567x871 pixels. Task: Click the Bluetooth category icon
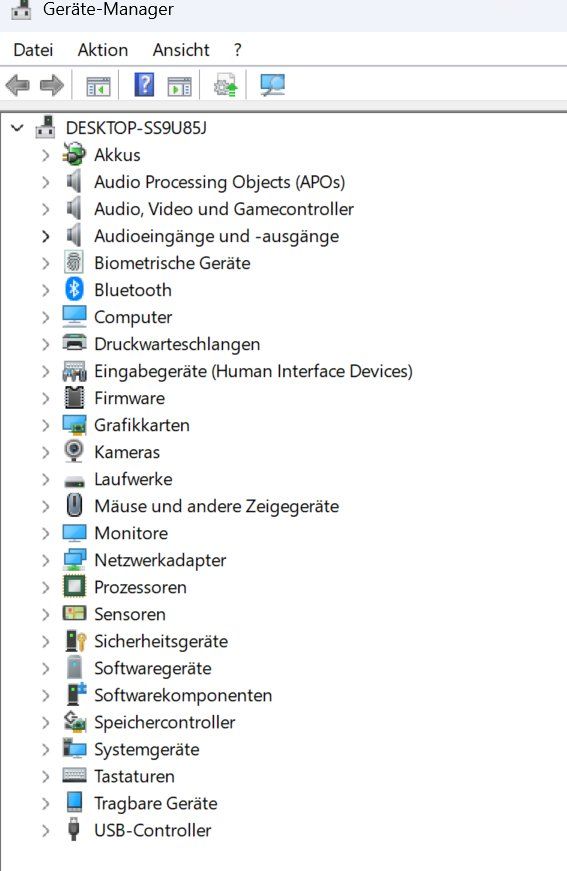click(74, 289)
